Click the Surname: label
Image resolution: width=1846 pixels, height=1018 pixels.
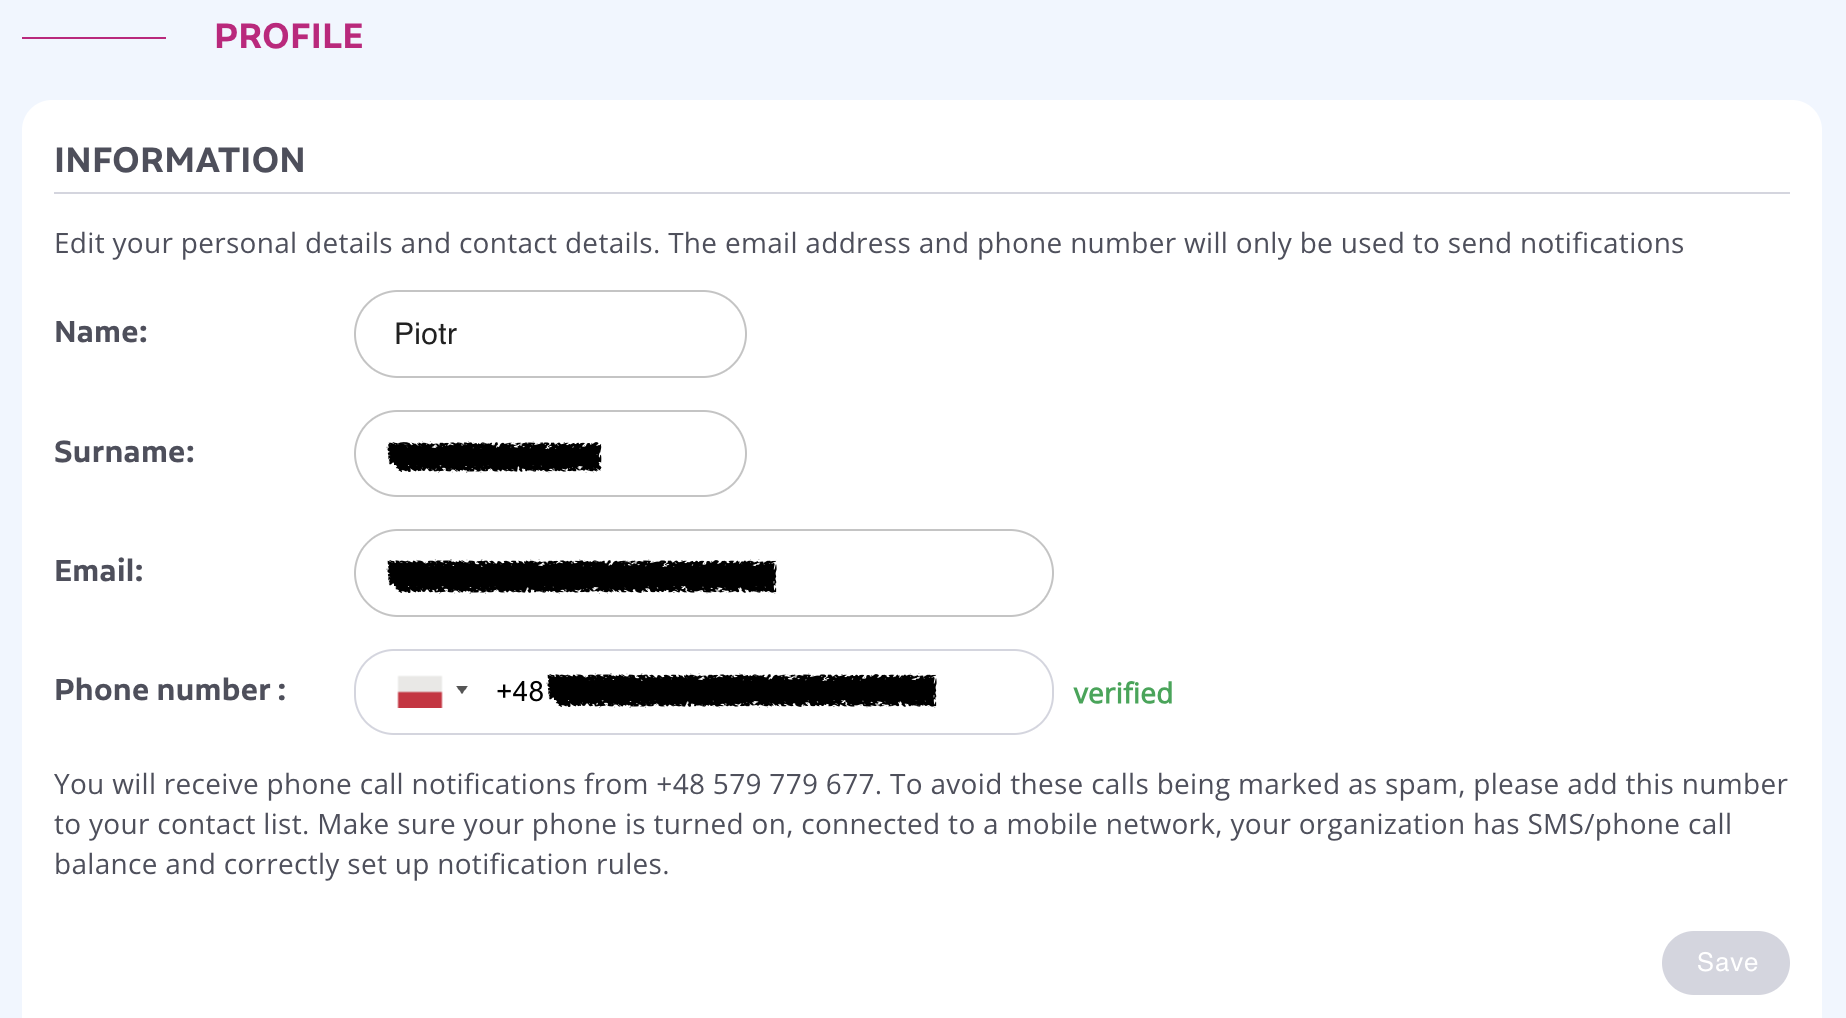pyautogui.click(x=124, y=452)
